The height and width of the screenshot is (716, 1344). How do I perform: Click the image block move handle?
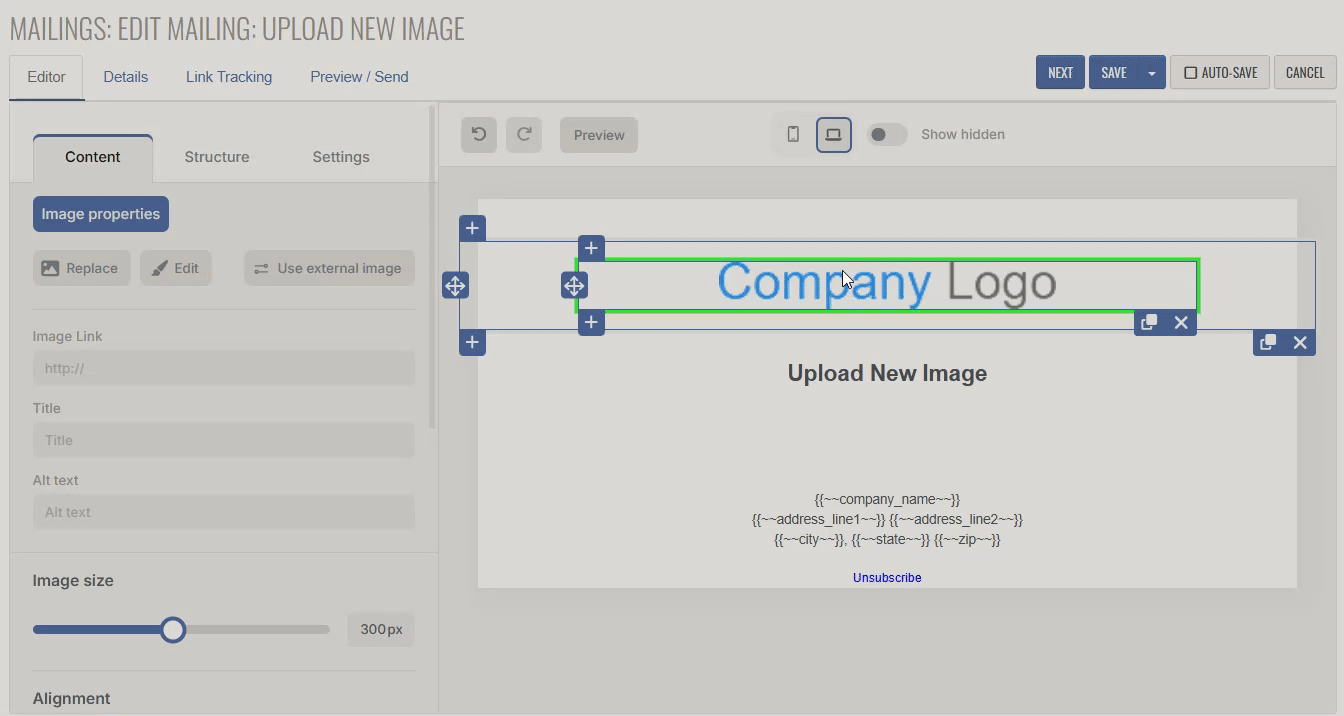pyautogui.click(x=574, y=286)
